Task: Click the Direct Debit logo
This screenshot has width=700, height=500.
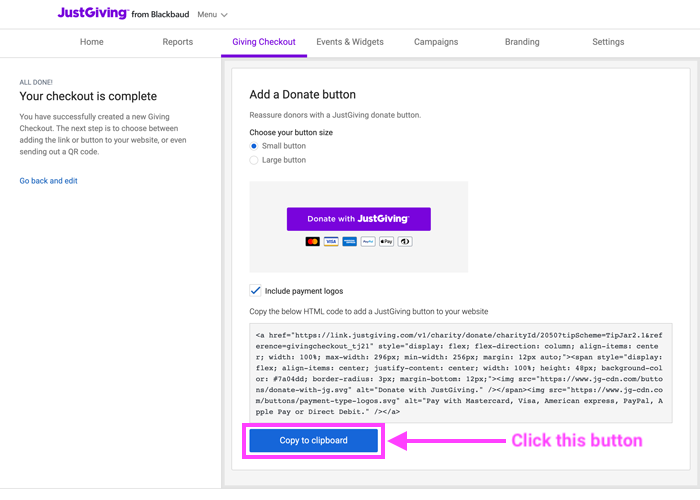Action: point(405,242)
